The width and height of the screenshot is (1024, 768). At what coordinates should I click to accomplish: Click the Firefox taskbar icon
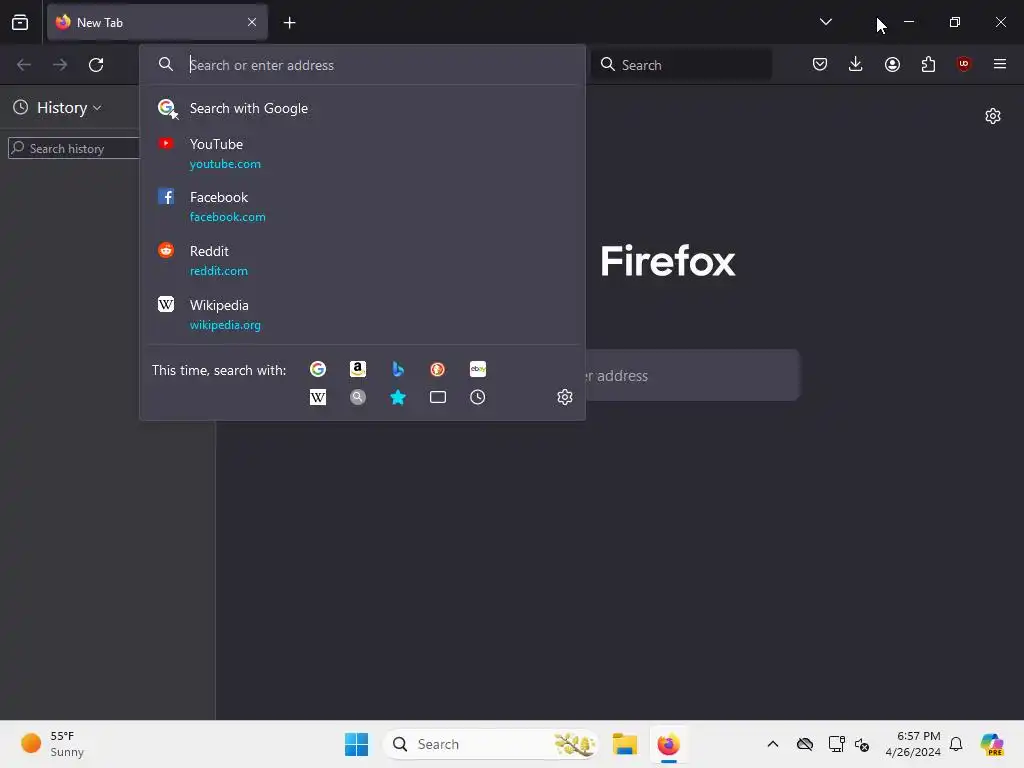coord(668,744)
